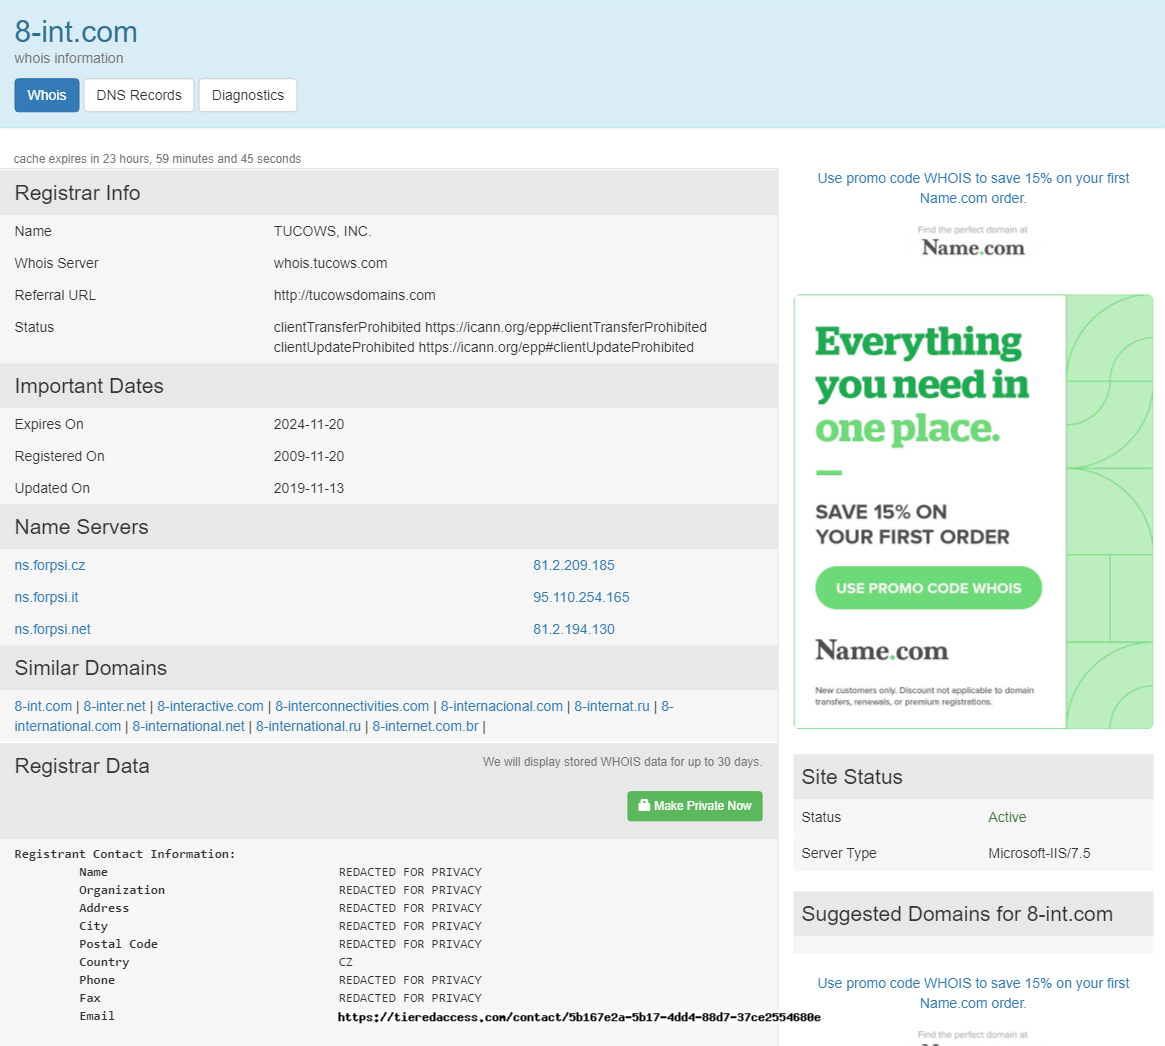Click the Suggested Domains for 8-int.com heading
This screenshot has width=1165, height=1046.
[x=957, y=914]
